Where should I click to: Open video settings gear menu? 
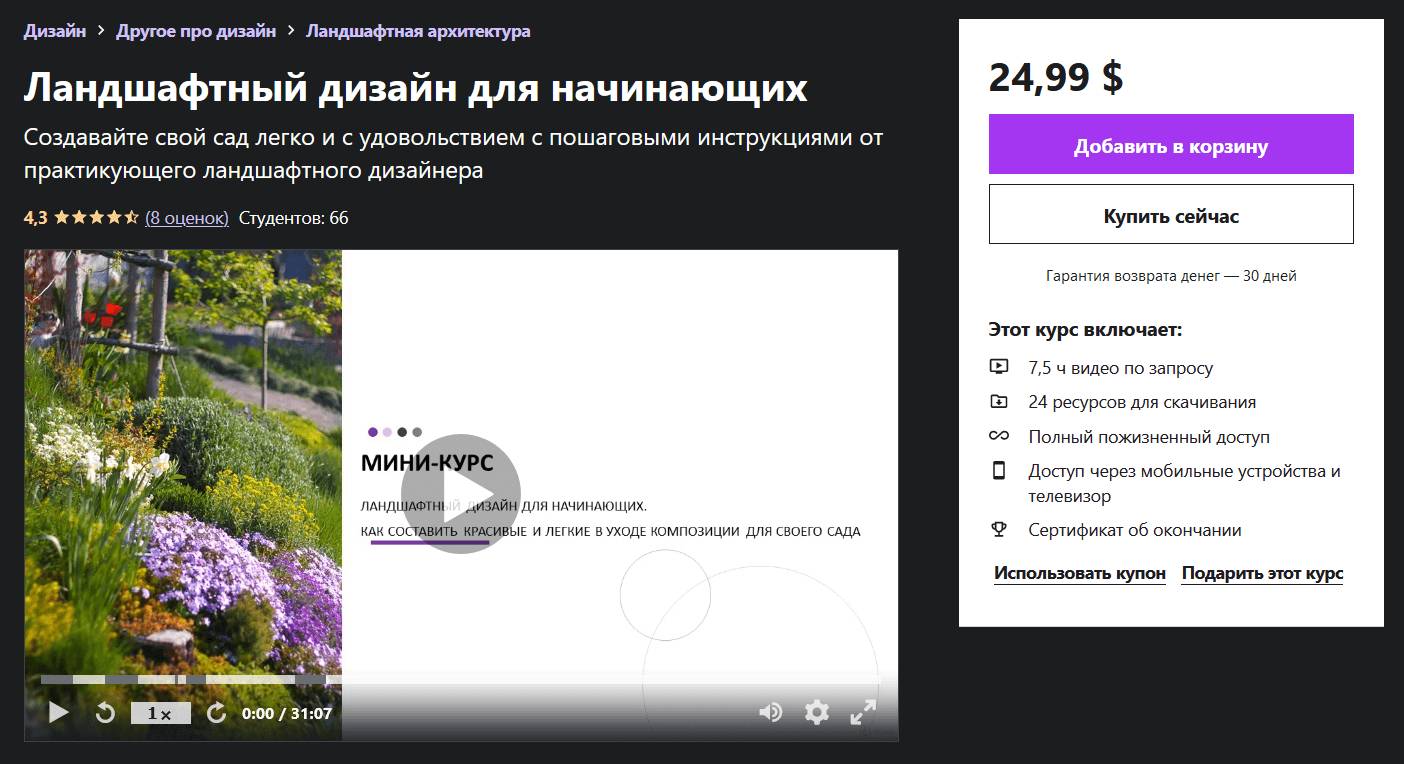pyautogui.click(x=817, y=712)
